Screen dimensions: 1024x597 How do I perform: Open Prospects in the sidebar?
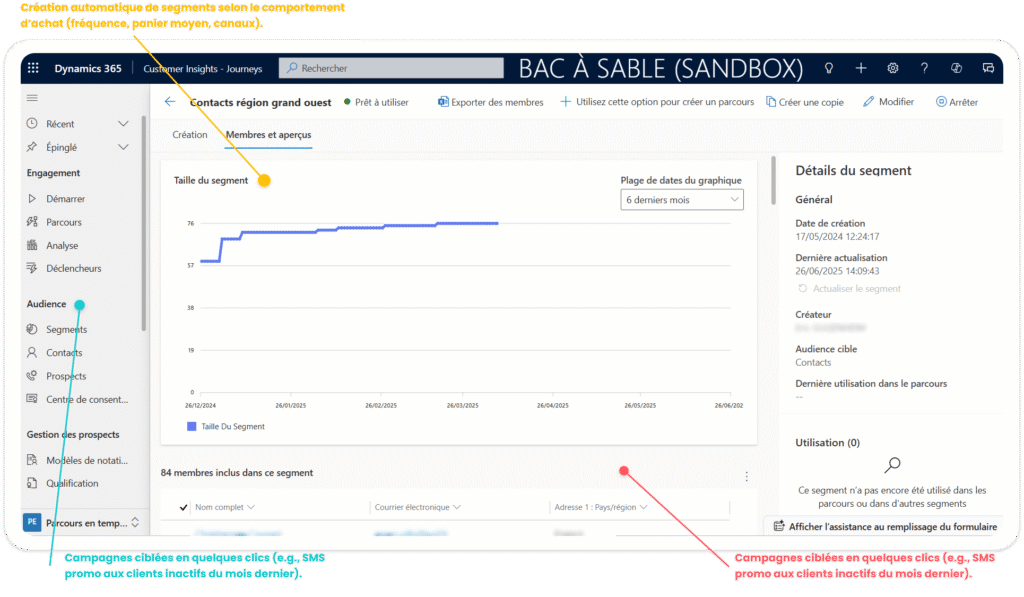66,376
